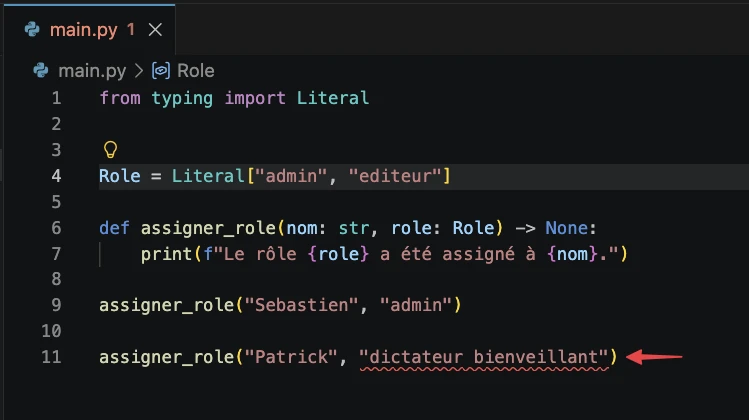Close the main.py editor tab
Screen dimensions: 749x420
155,30
